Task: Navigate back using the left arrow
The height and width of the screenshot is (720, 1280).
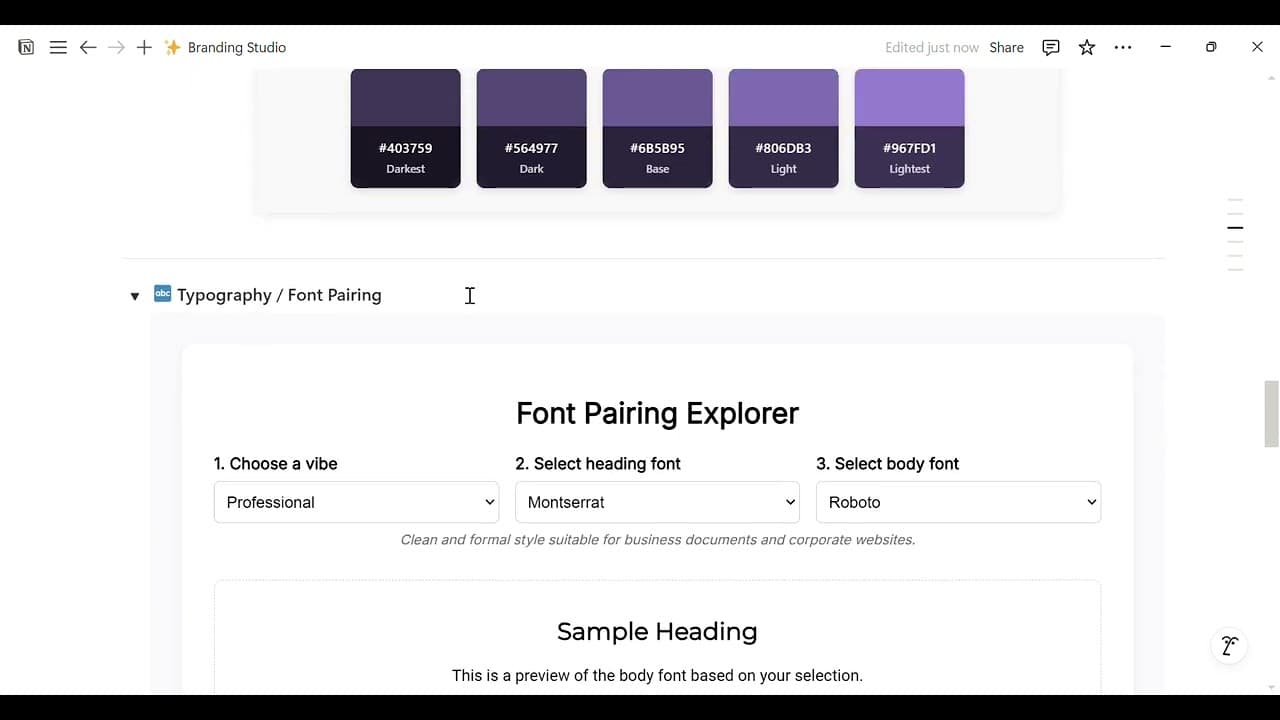Action: [88, 47]
